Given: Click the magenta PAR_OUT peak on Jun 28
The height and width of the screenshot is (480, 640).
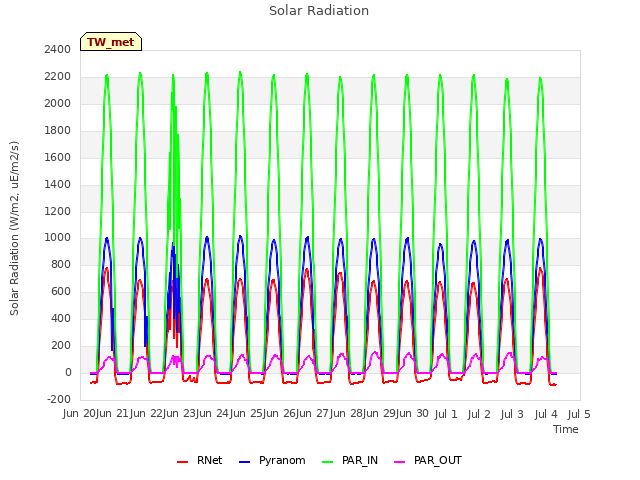Looking at the screenshot, I should [x=375, y=353].
